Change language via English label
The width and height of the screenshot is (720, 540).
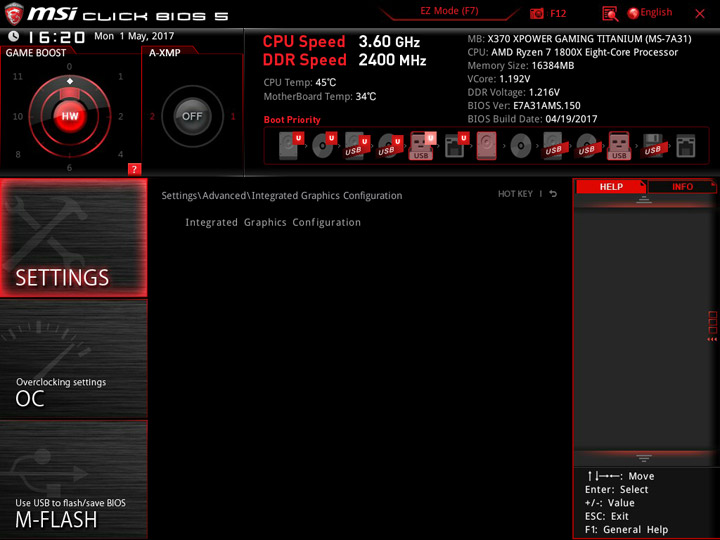[x=656, y=12]
